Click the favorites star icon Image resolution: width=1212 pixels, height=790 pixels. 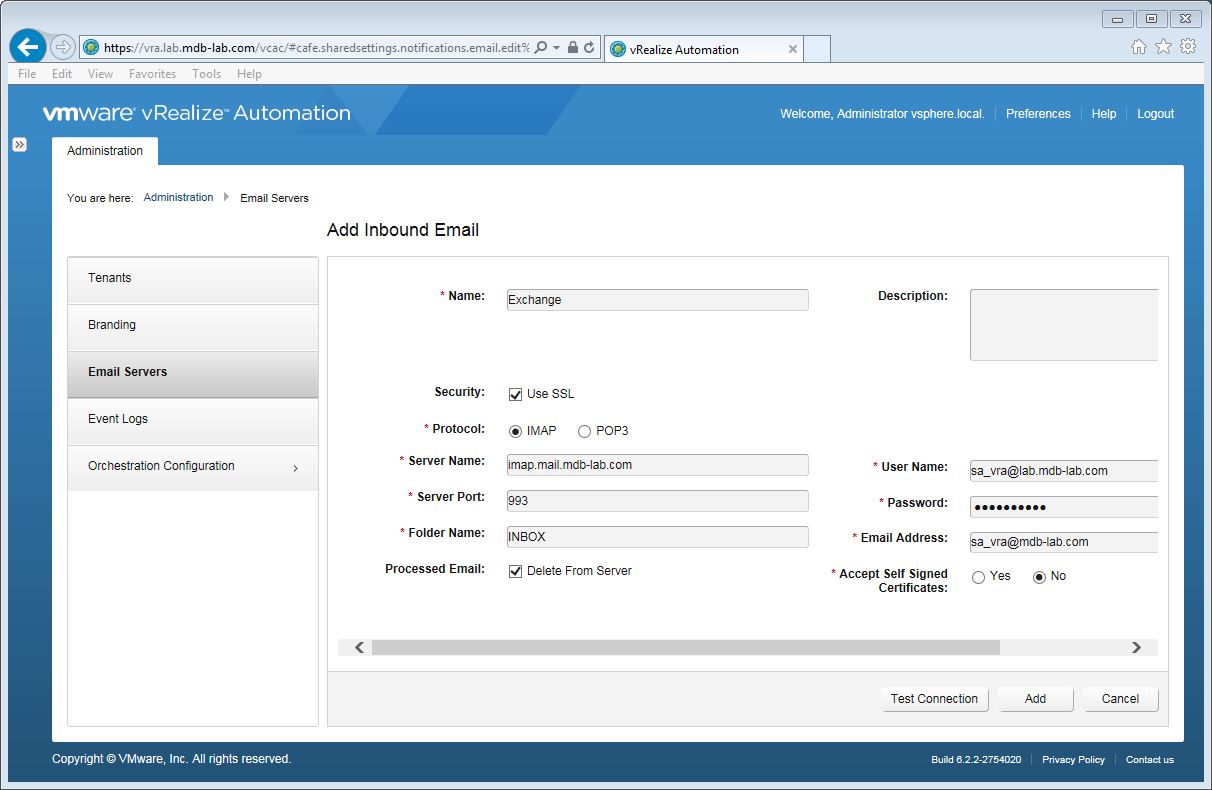coord(1163,47)
